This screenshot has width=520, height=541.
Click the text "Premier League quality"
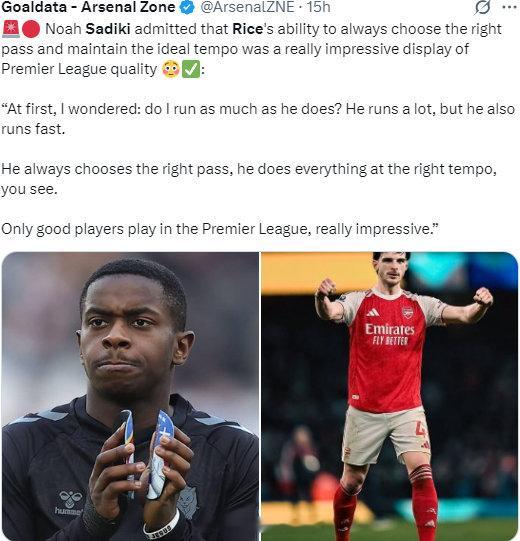pyautogui.click(x=79, y=69)
